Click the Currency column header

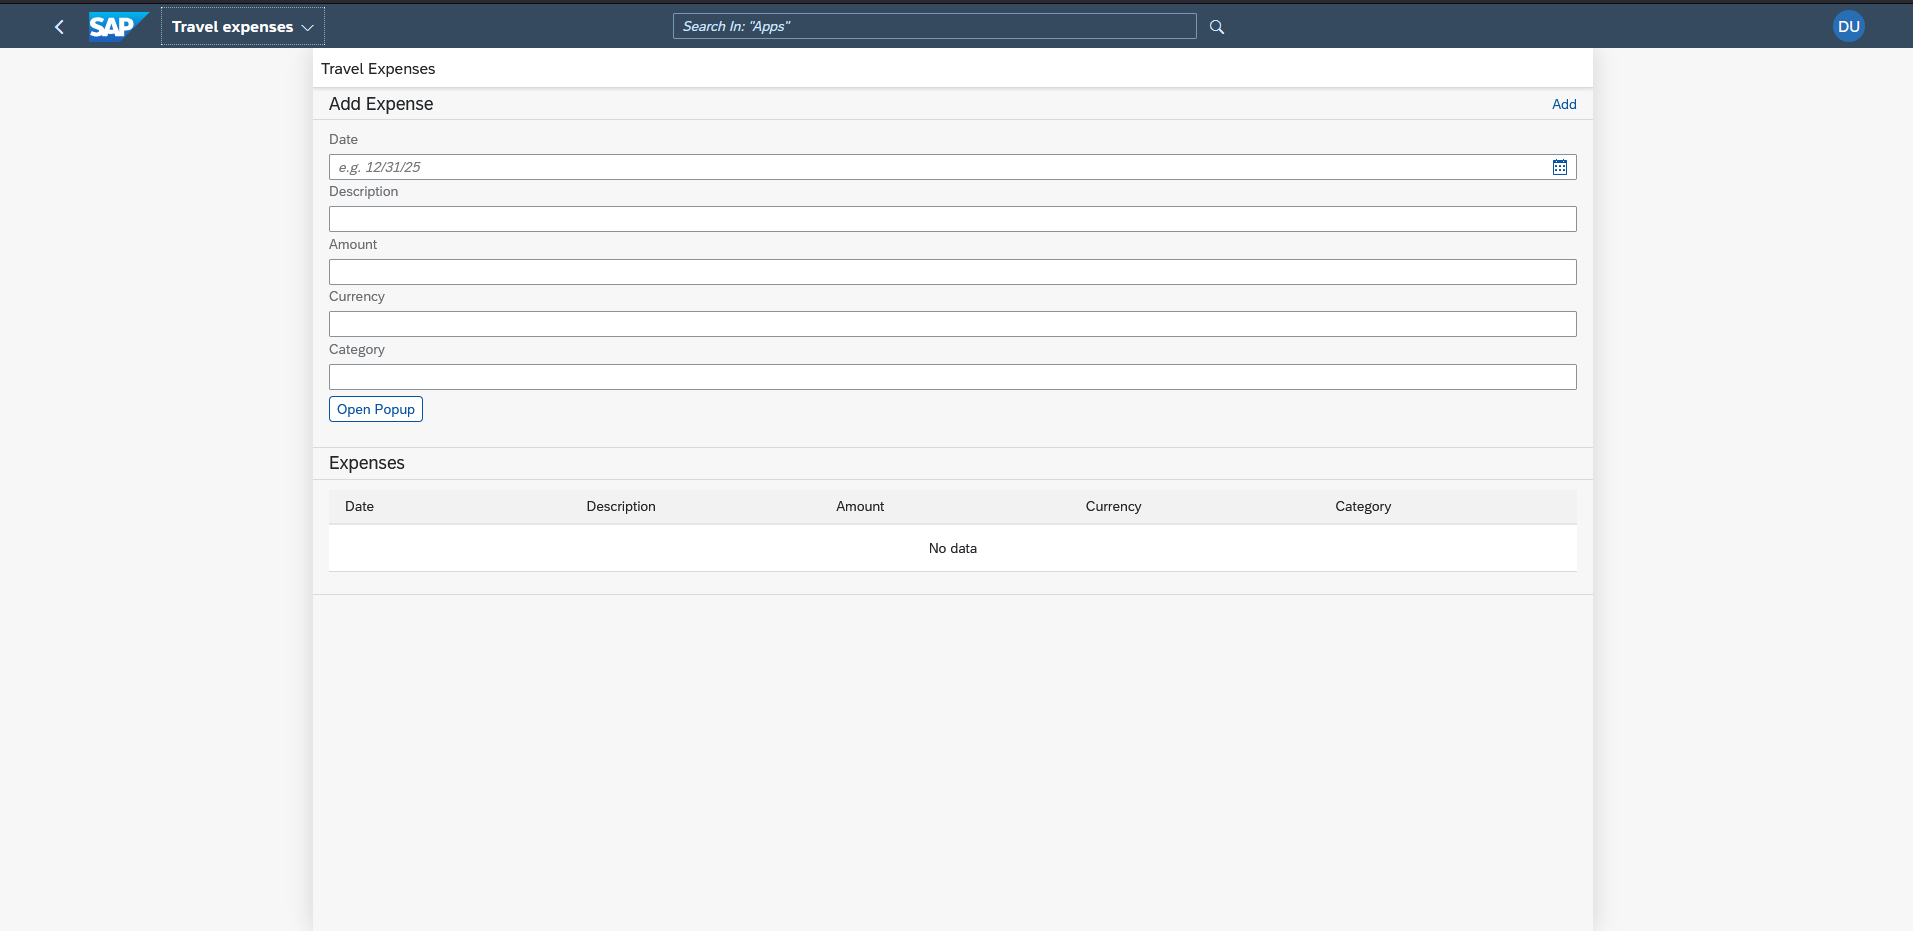point(1113,507)
